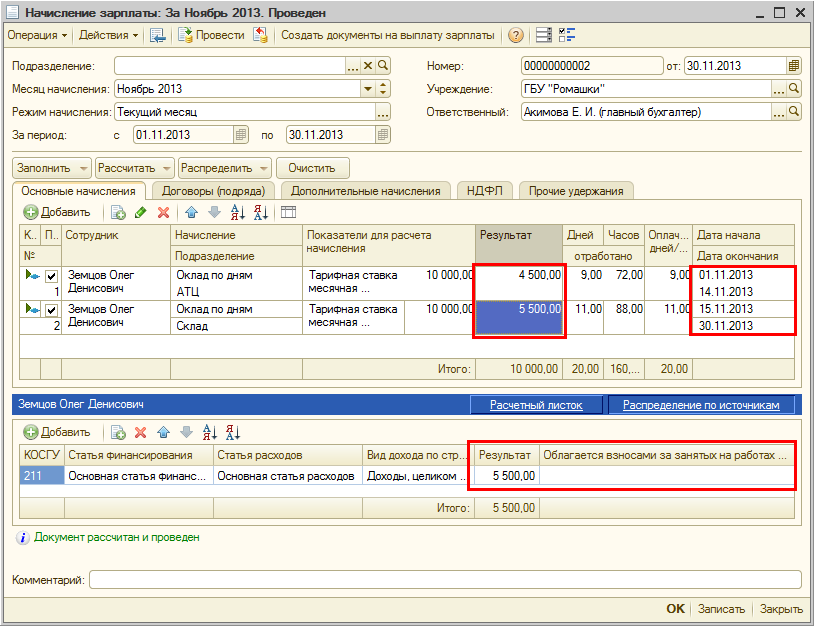Move row up in the Основные начисления toolbar
Screen dimensions: 814x626
click(191, 212)
